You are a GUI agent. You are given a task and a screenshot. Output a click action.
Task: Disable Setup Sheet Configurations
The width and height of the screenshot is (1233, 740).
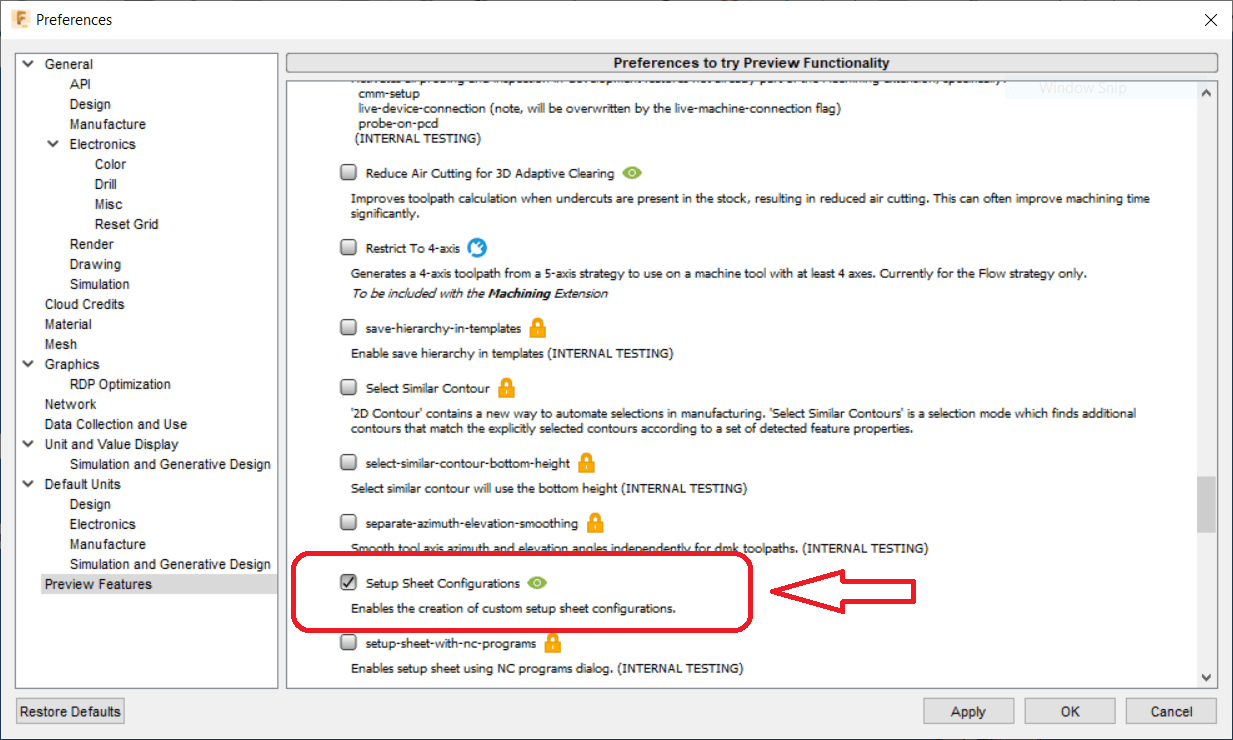pos(348,582)
